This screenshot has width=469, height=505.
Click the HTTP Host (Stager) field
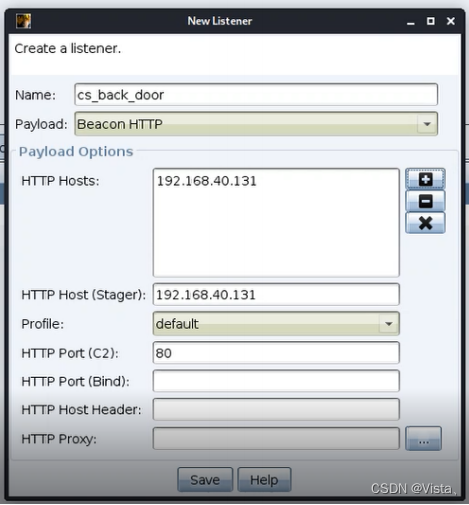tap(276, 295)
